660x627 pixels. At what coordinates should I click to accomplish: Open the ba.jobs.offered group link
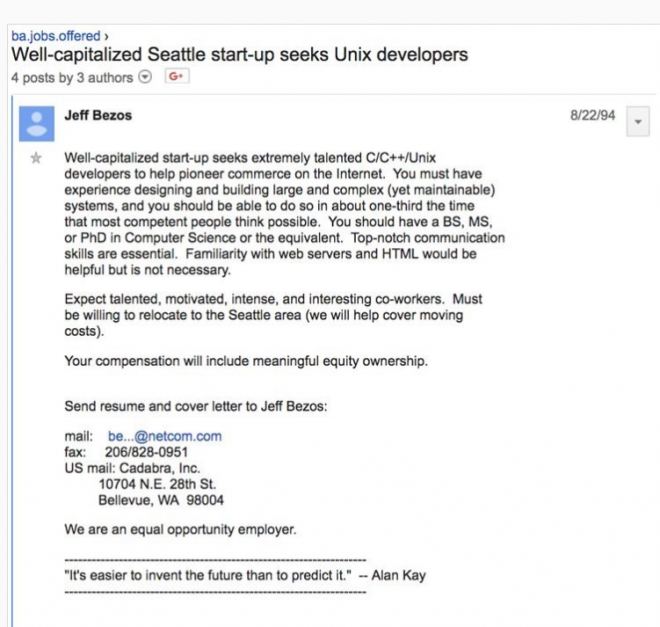pyautogui.click(x=56, y=36)
